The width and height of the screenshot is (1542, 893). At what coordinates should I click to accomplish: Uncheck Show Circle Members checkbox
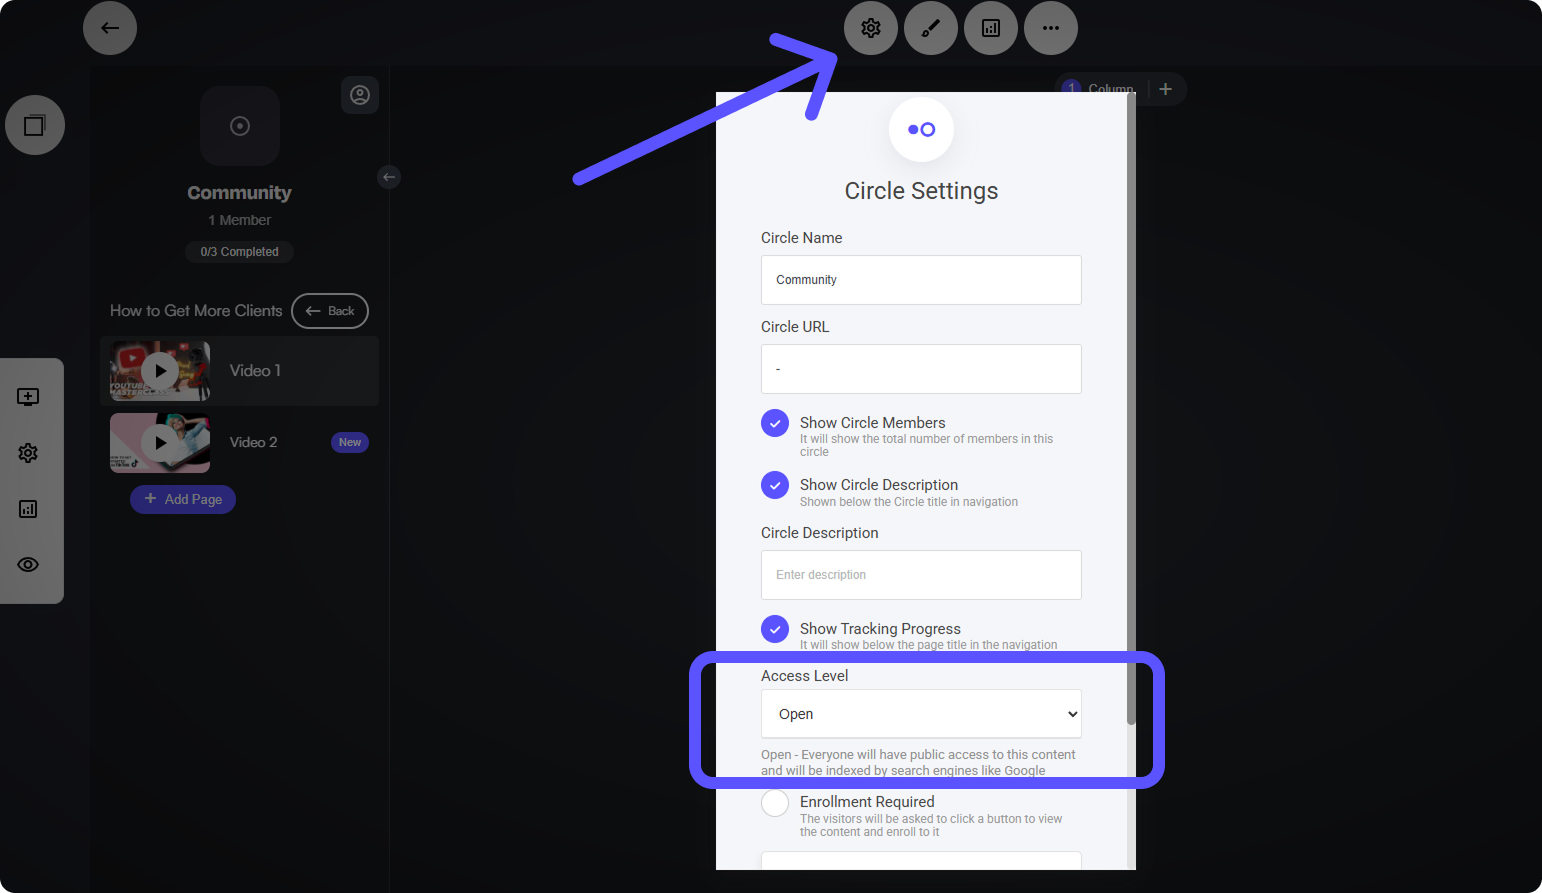pyautogui.click(x=775, y=423)
